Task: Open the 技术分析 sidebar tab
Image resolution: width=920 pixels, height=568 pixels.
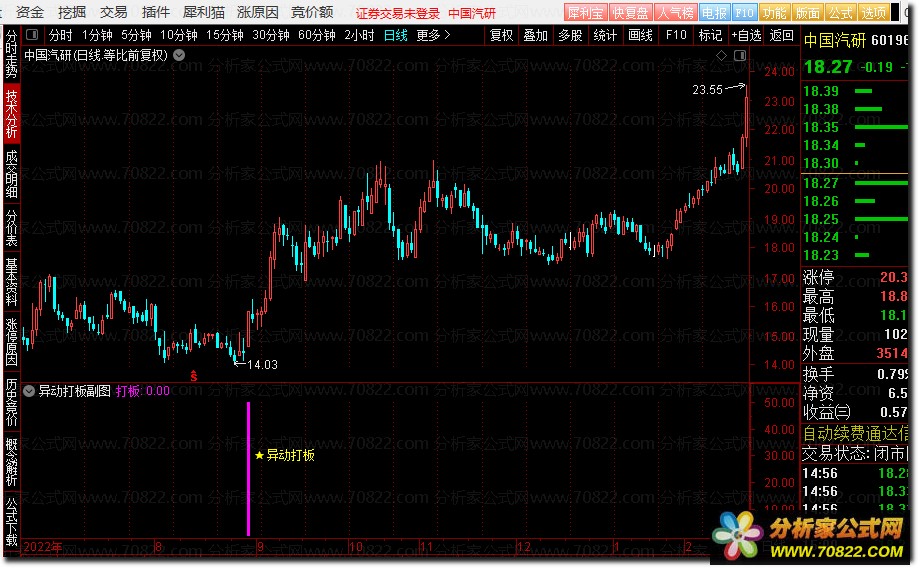Action: pyautogui.click(x=11, y=114)
